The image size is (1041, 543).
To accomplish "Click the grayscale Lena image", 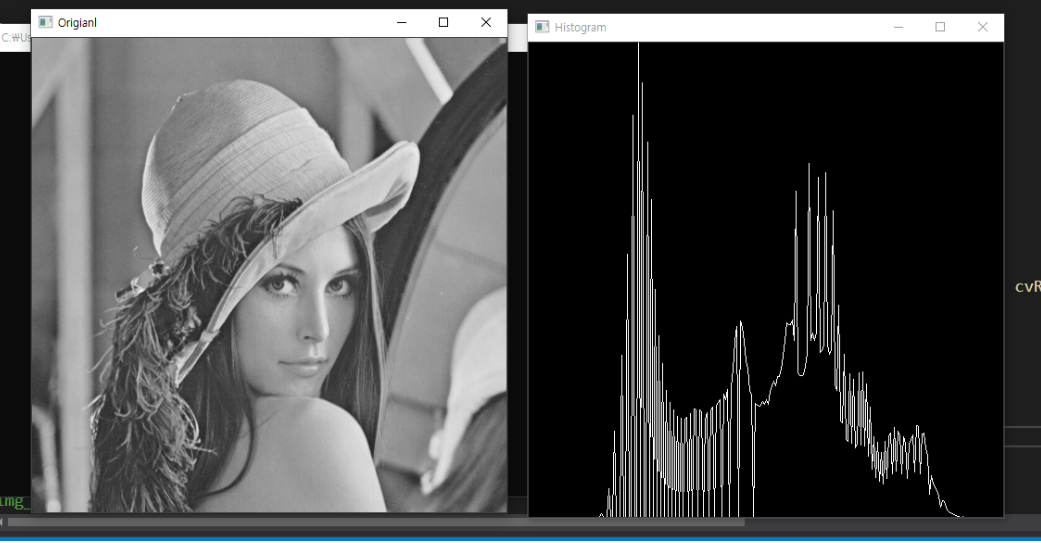I will pyautogui.click(x=270, y=275).
